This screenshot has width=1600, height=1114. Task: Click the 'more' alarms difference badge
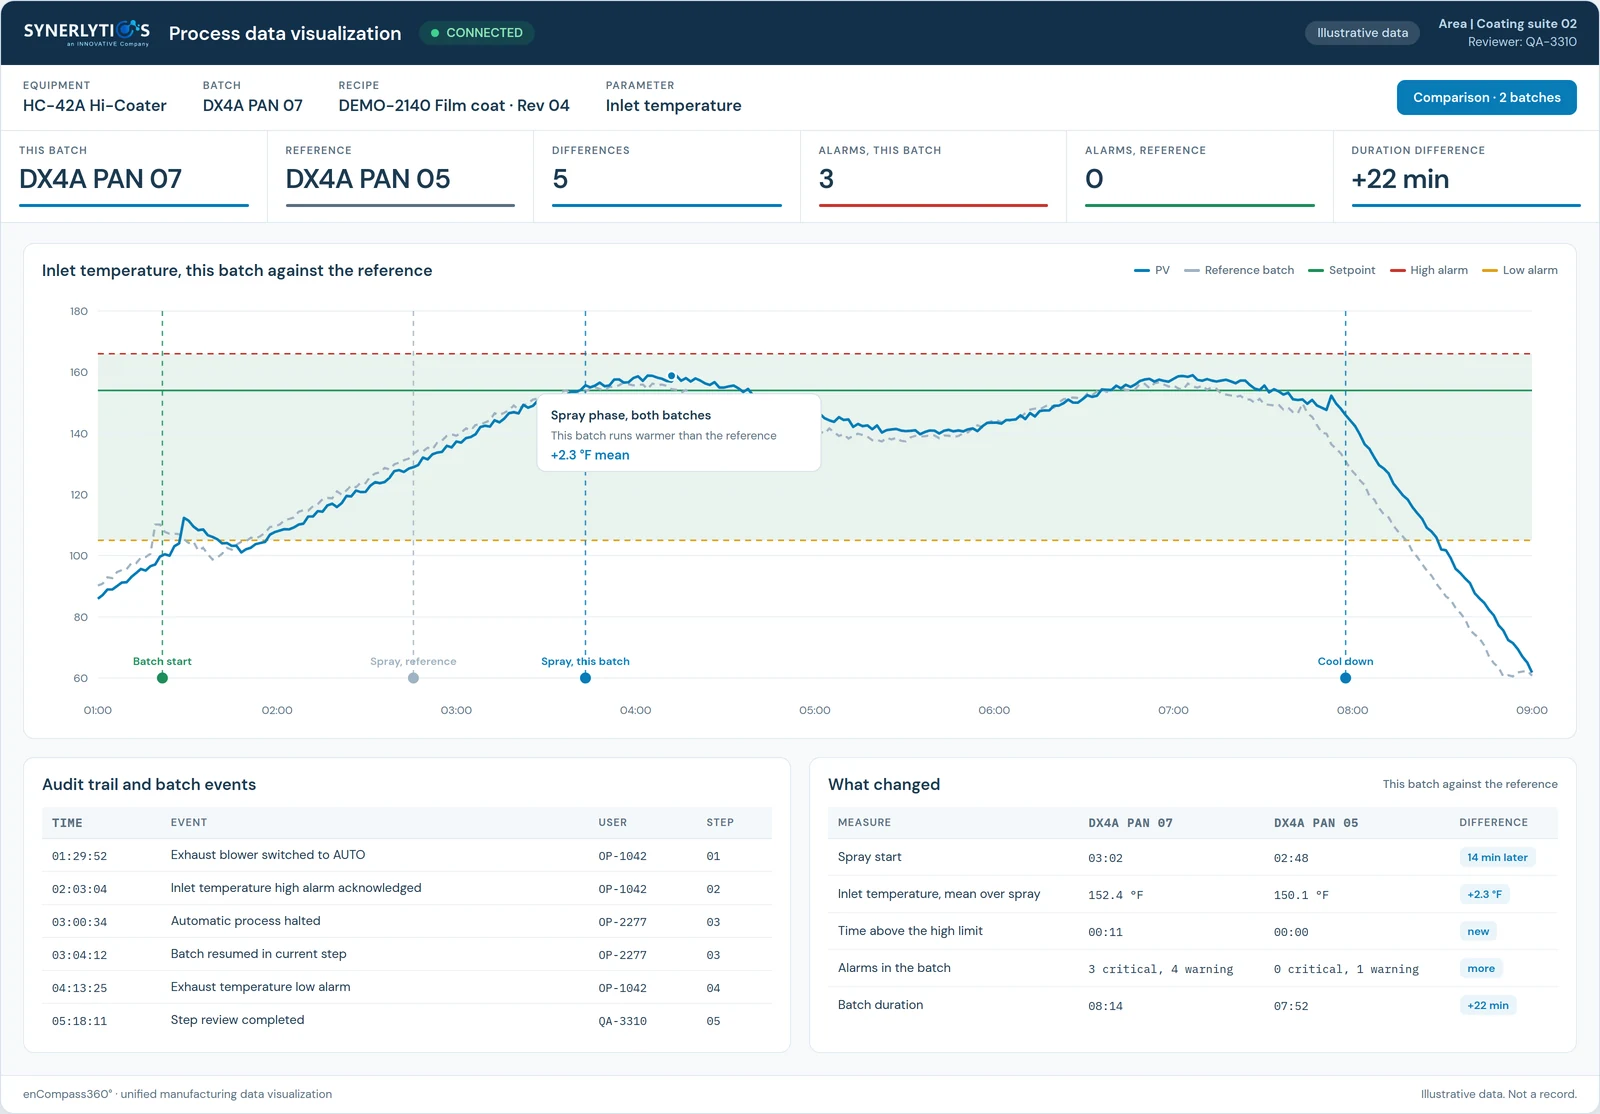[x=1481, y=968]
